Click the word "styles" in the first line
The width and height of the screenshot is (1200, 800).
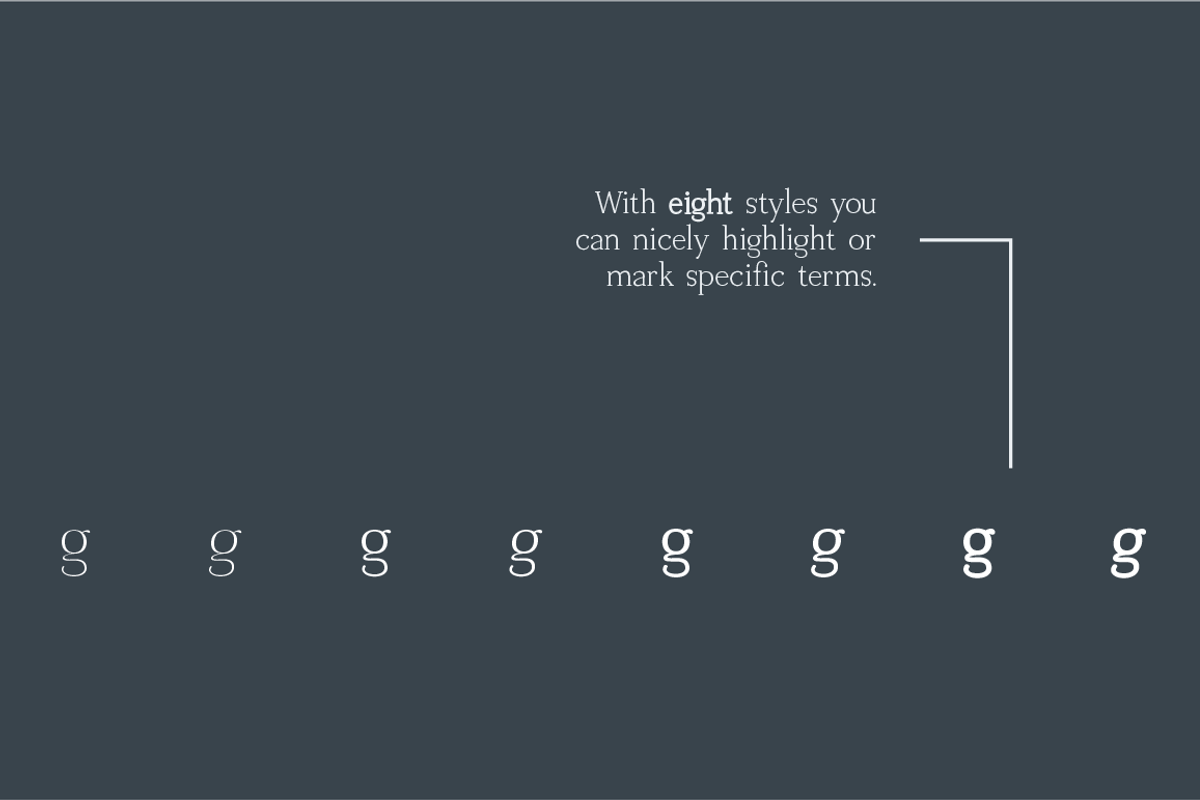(x=781, y=205)
